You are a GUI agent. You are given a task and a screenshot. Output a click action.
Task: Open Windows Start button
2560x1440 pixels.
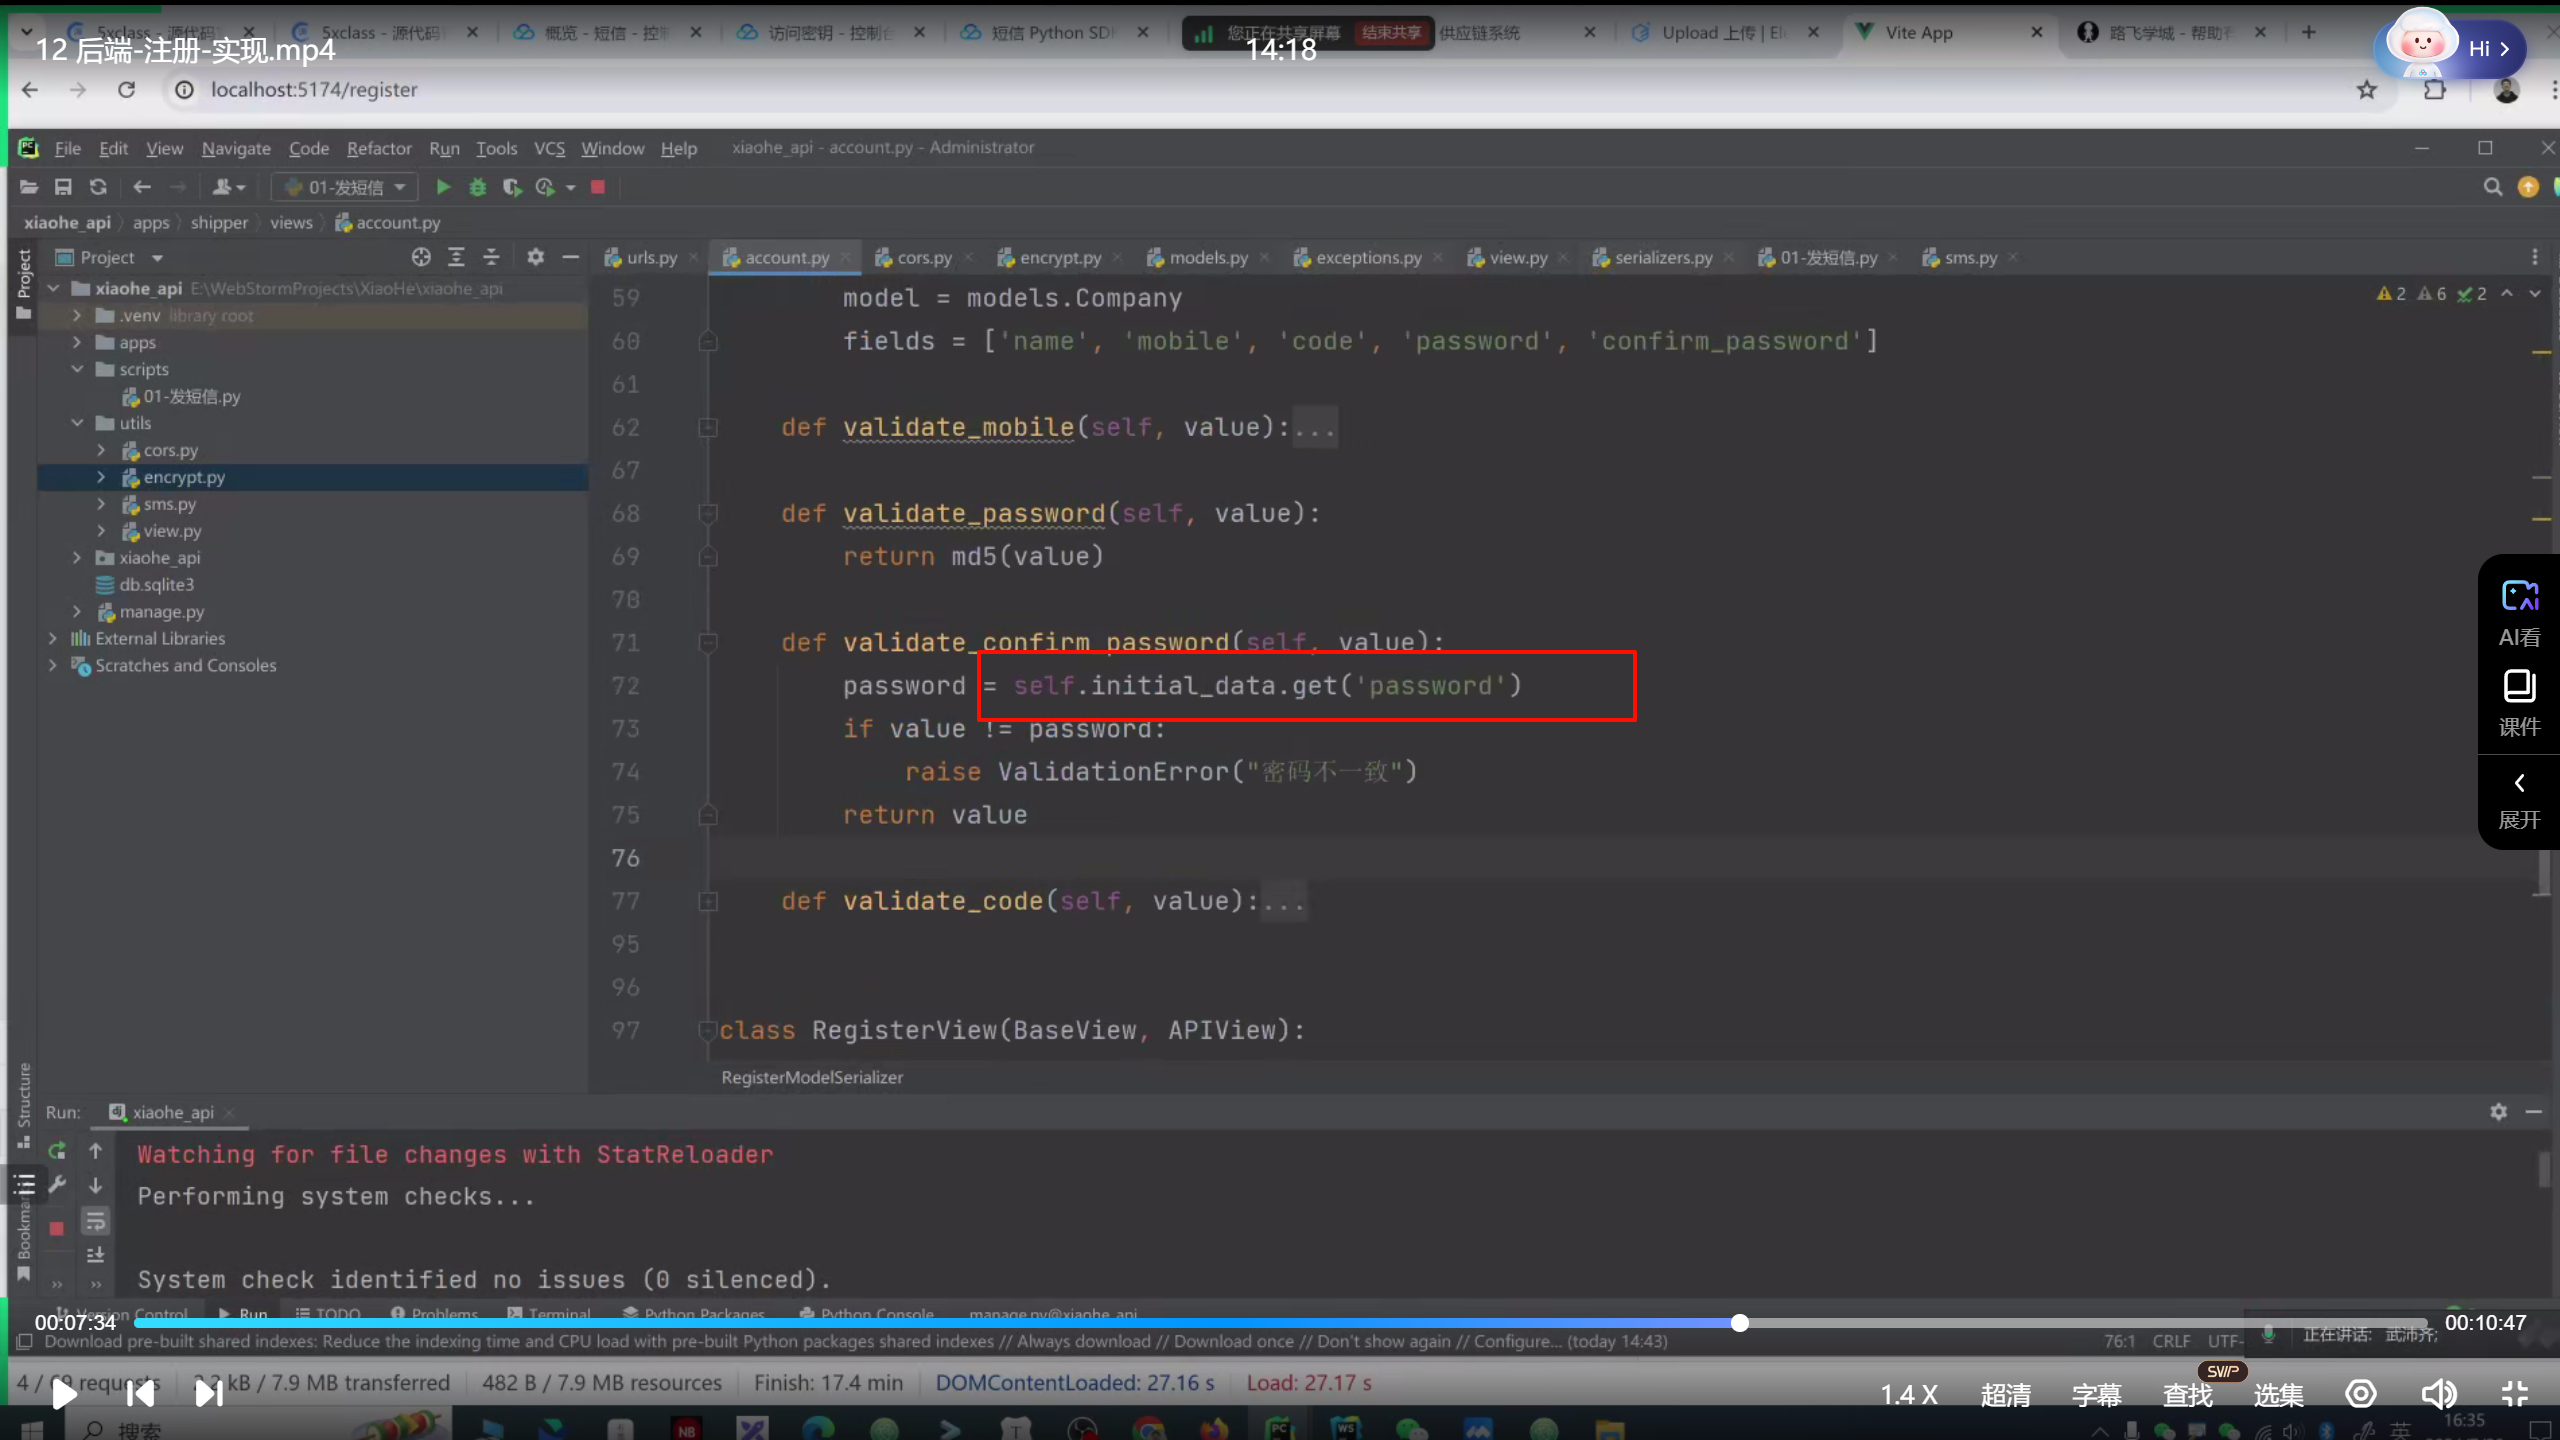(31, 1429)
